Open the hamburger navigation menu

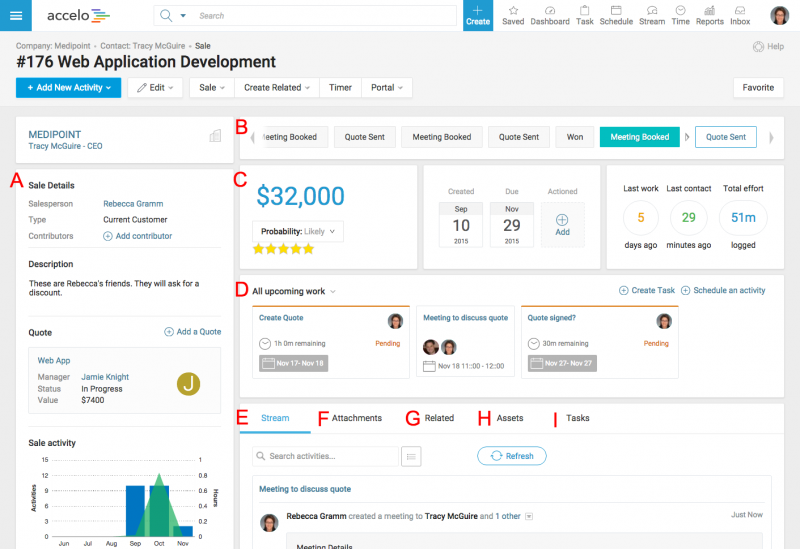[x=16, y=15]
